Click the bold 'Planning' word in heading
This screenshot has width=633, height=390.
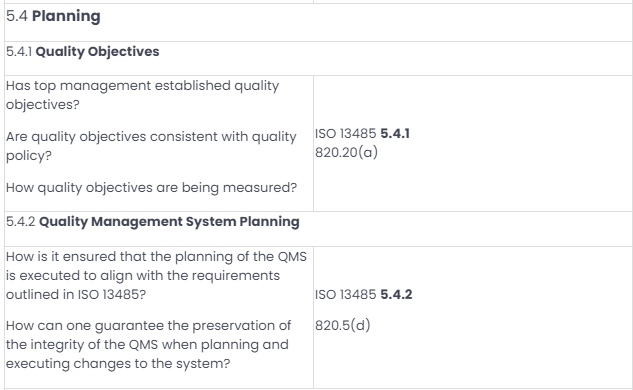coord(66,16)
